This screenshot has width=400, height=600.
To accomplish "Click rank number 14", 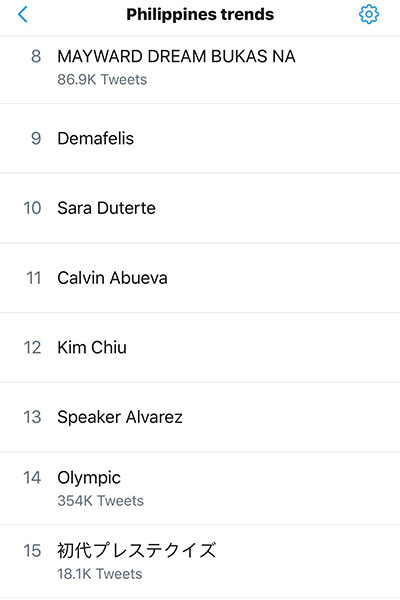I will (32, 478).
